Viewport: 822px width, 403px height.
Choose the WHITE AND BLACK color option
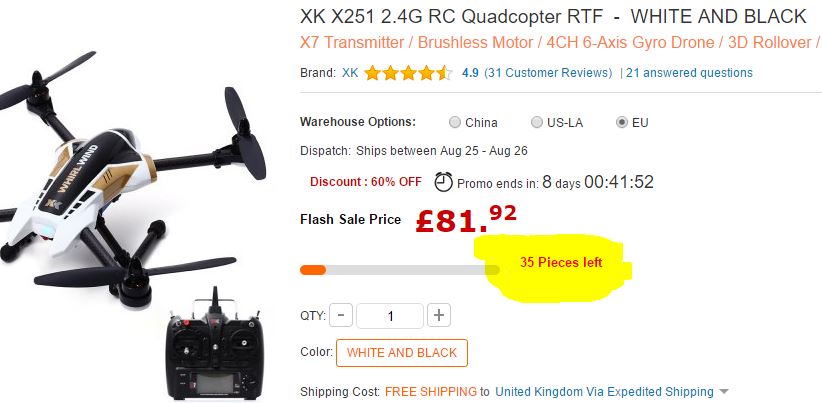(402, 353)
